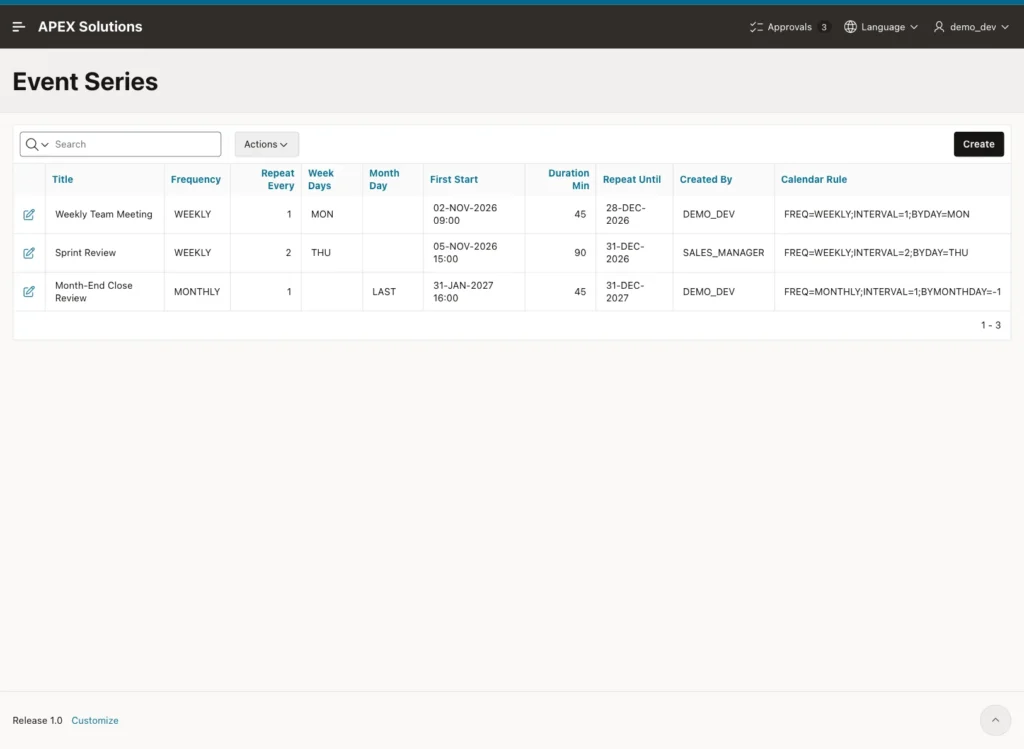The width and height of the screenshot is (1024, 749).
Task: Click the FREQ=MONTHLY calendar rule cell
Action: (892, 291)
